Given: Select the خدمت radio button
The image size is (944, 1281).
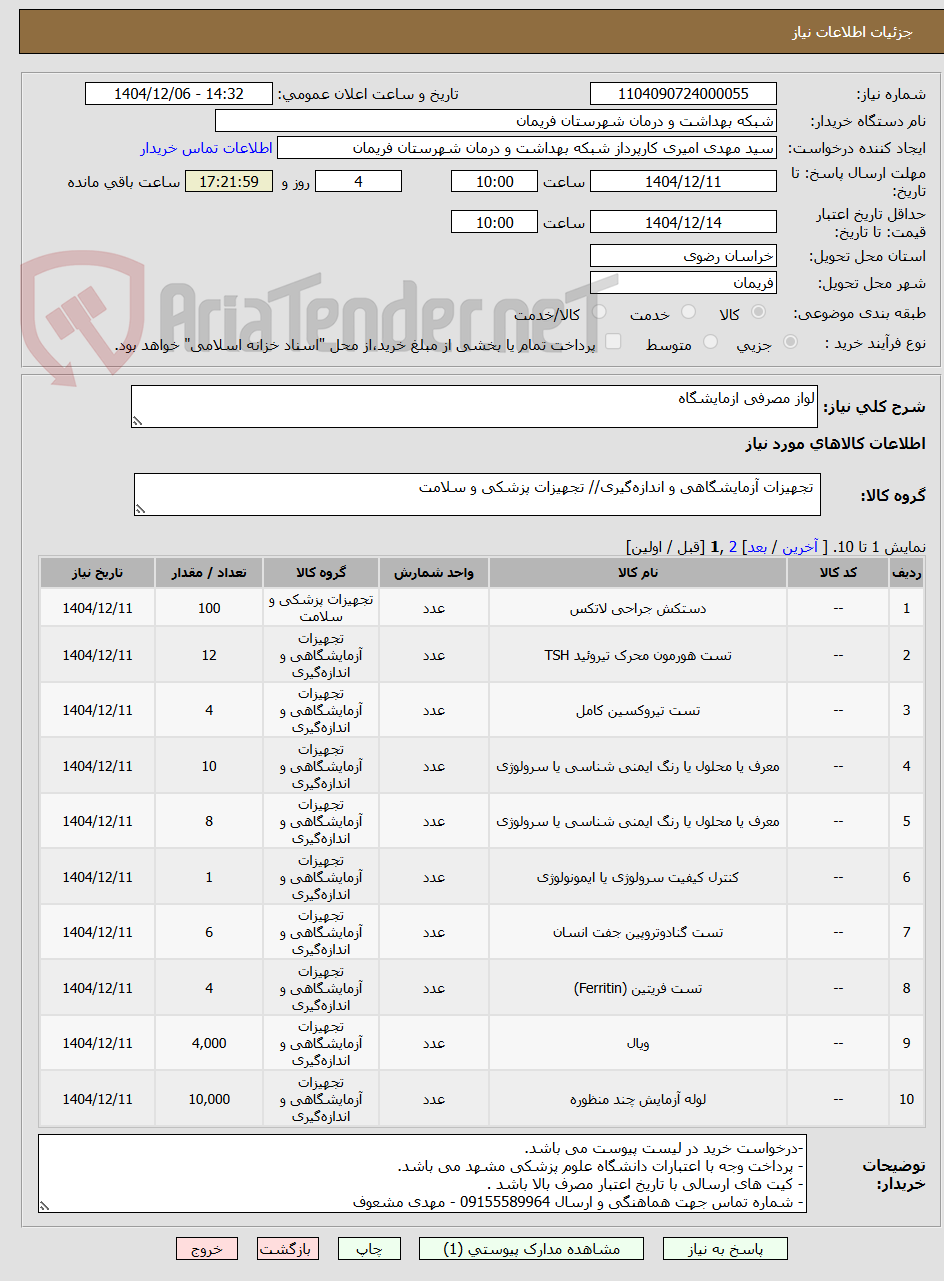Looking at the screenshot, I should coord(688,313).
